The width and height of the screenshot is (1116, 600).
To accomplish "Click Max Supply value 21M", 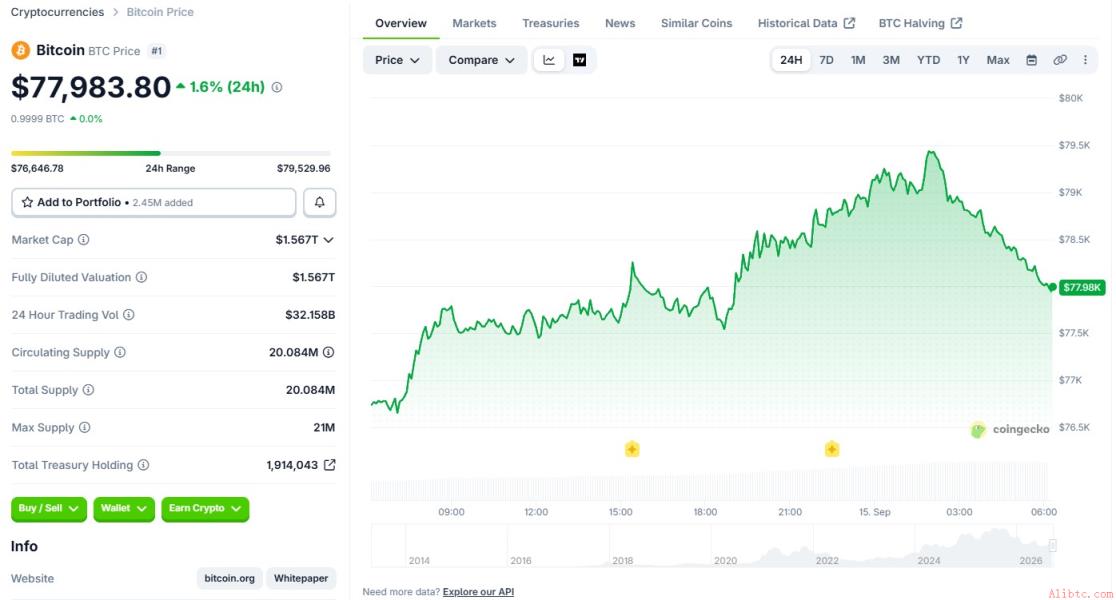I will coord(325,427).
